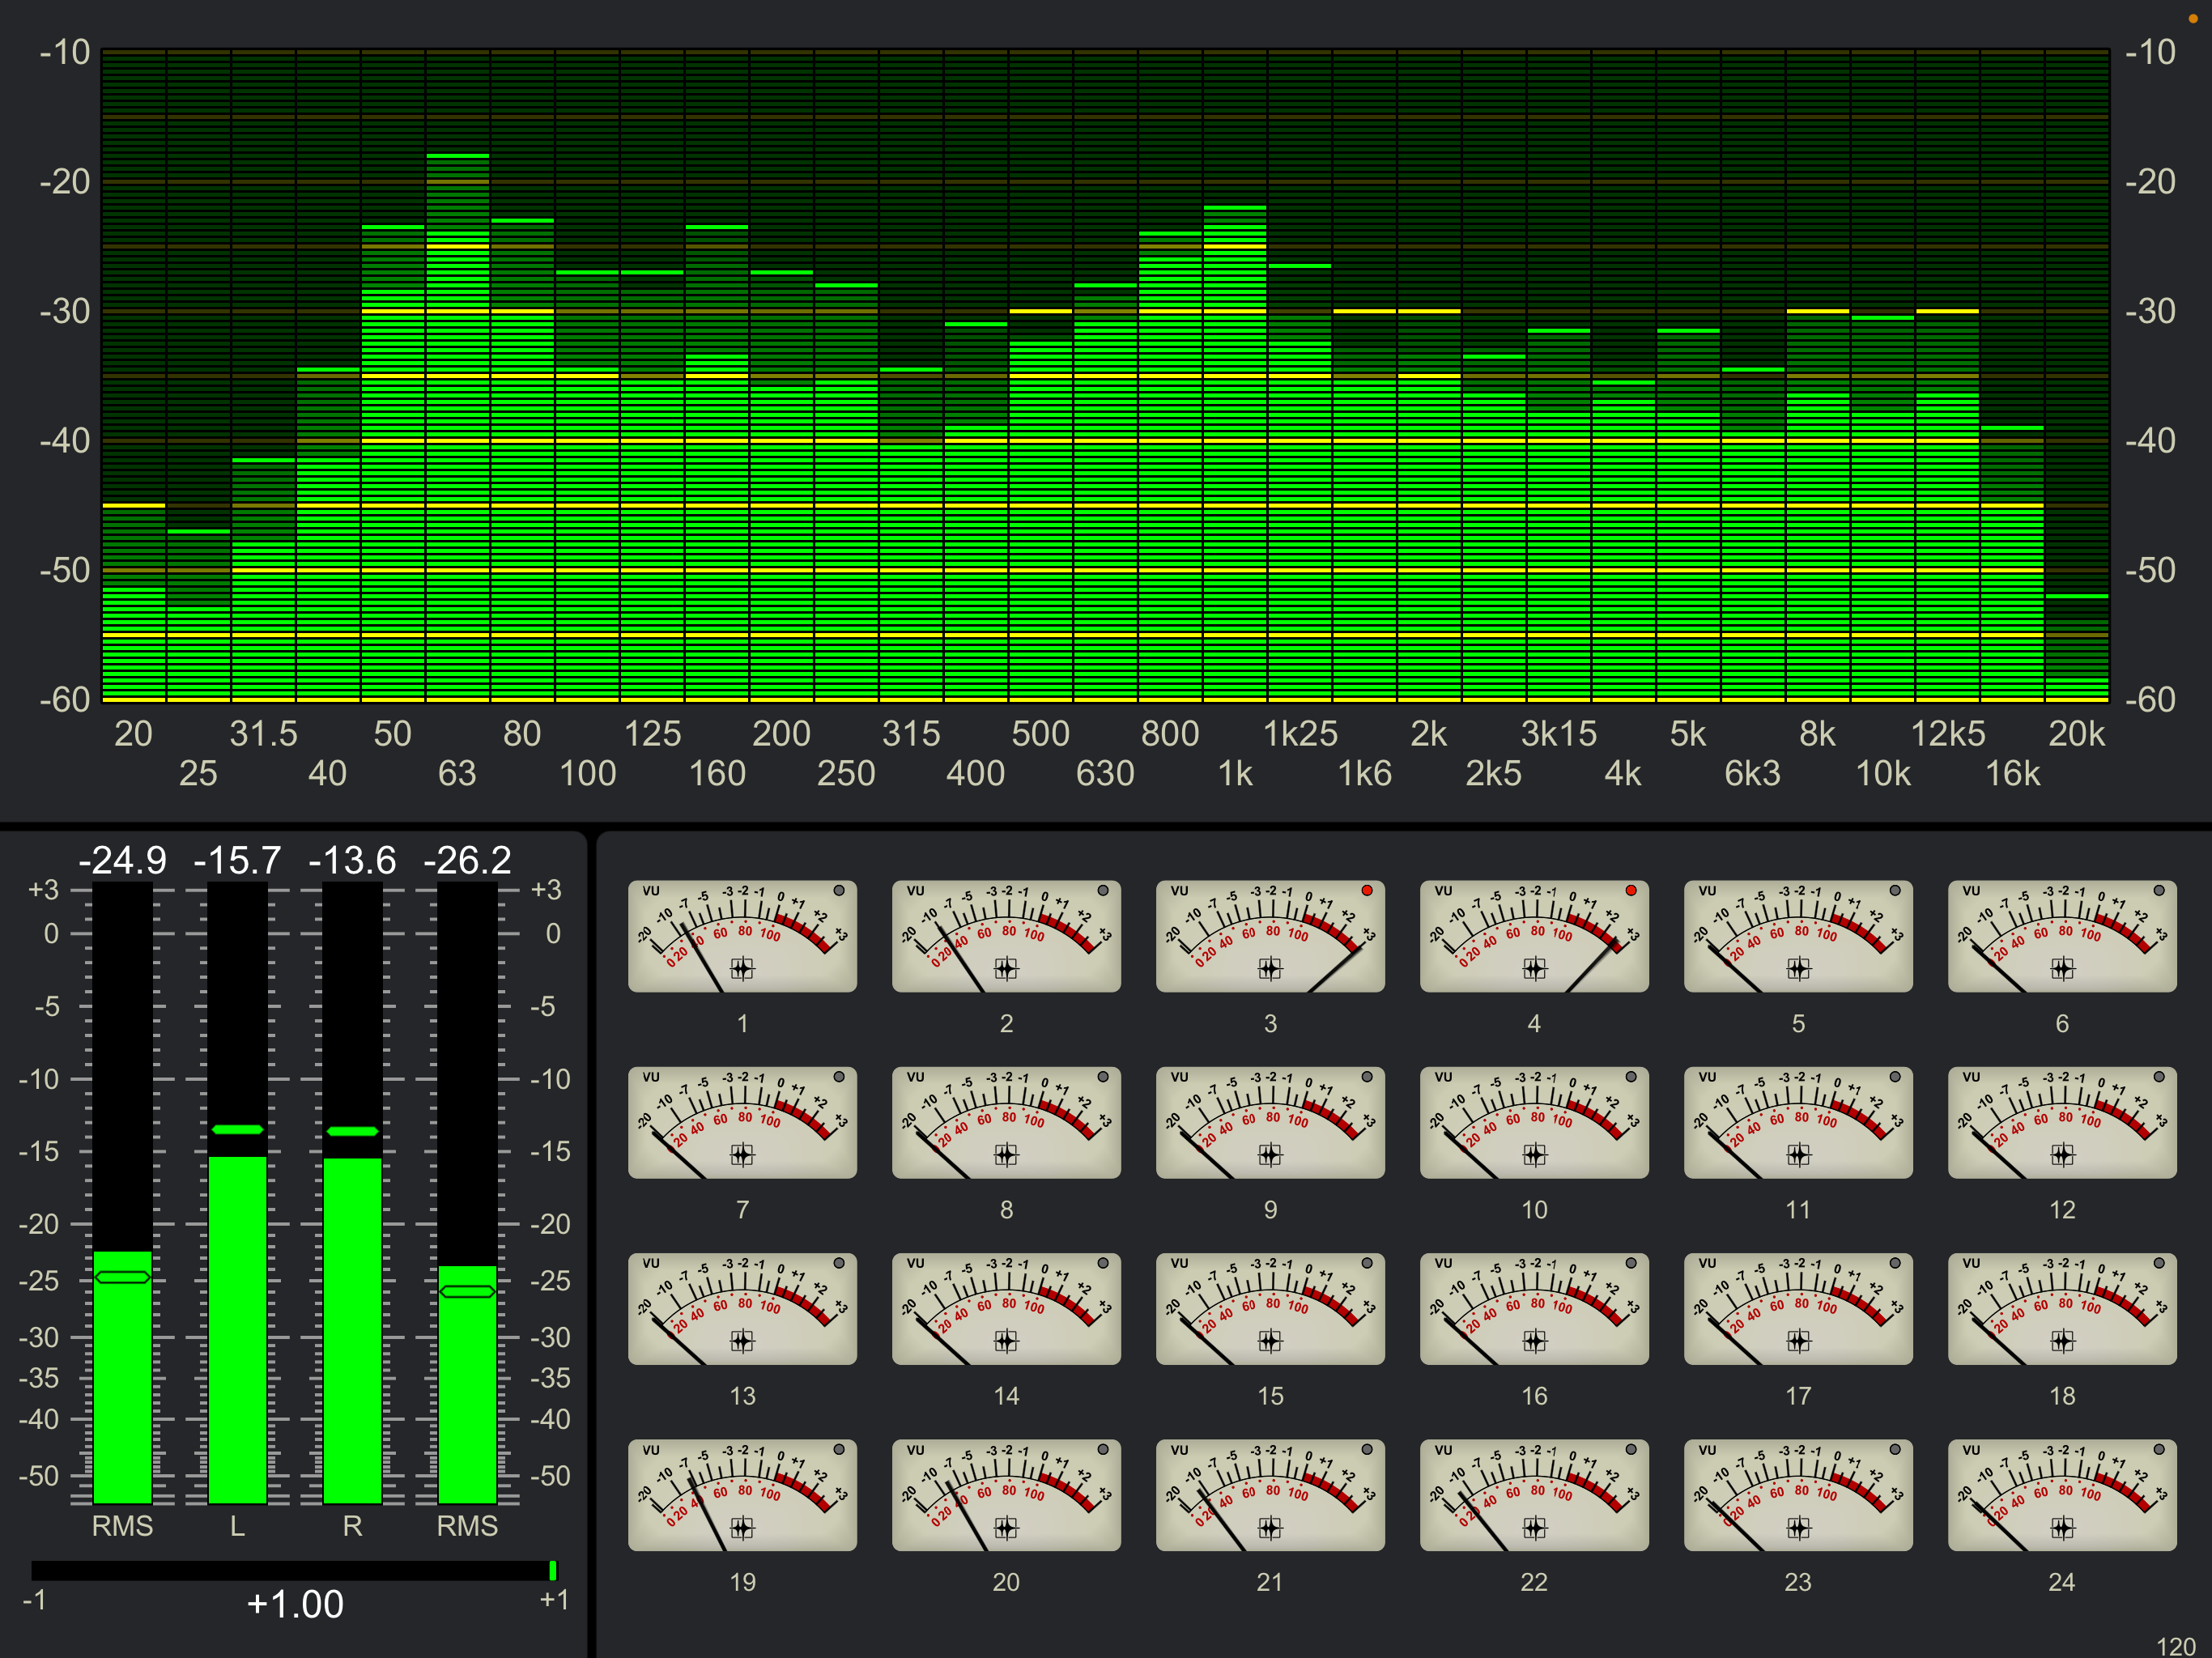
Task: Select VU meter 7
Action: pyautogui.click(x=742, y=1122)
